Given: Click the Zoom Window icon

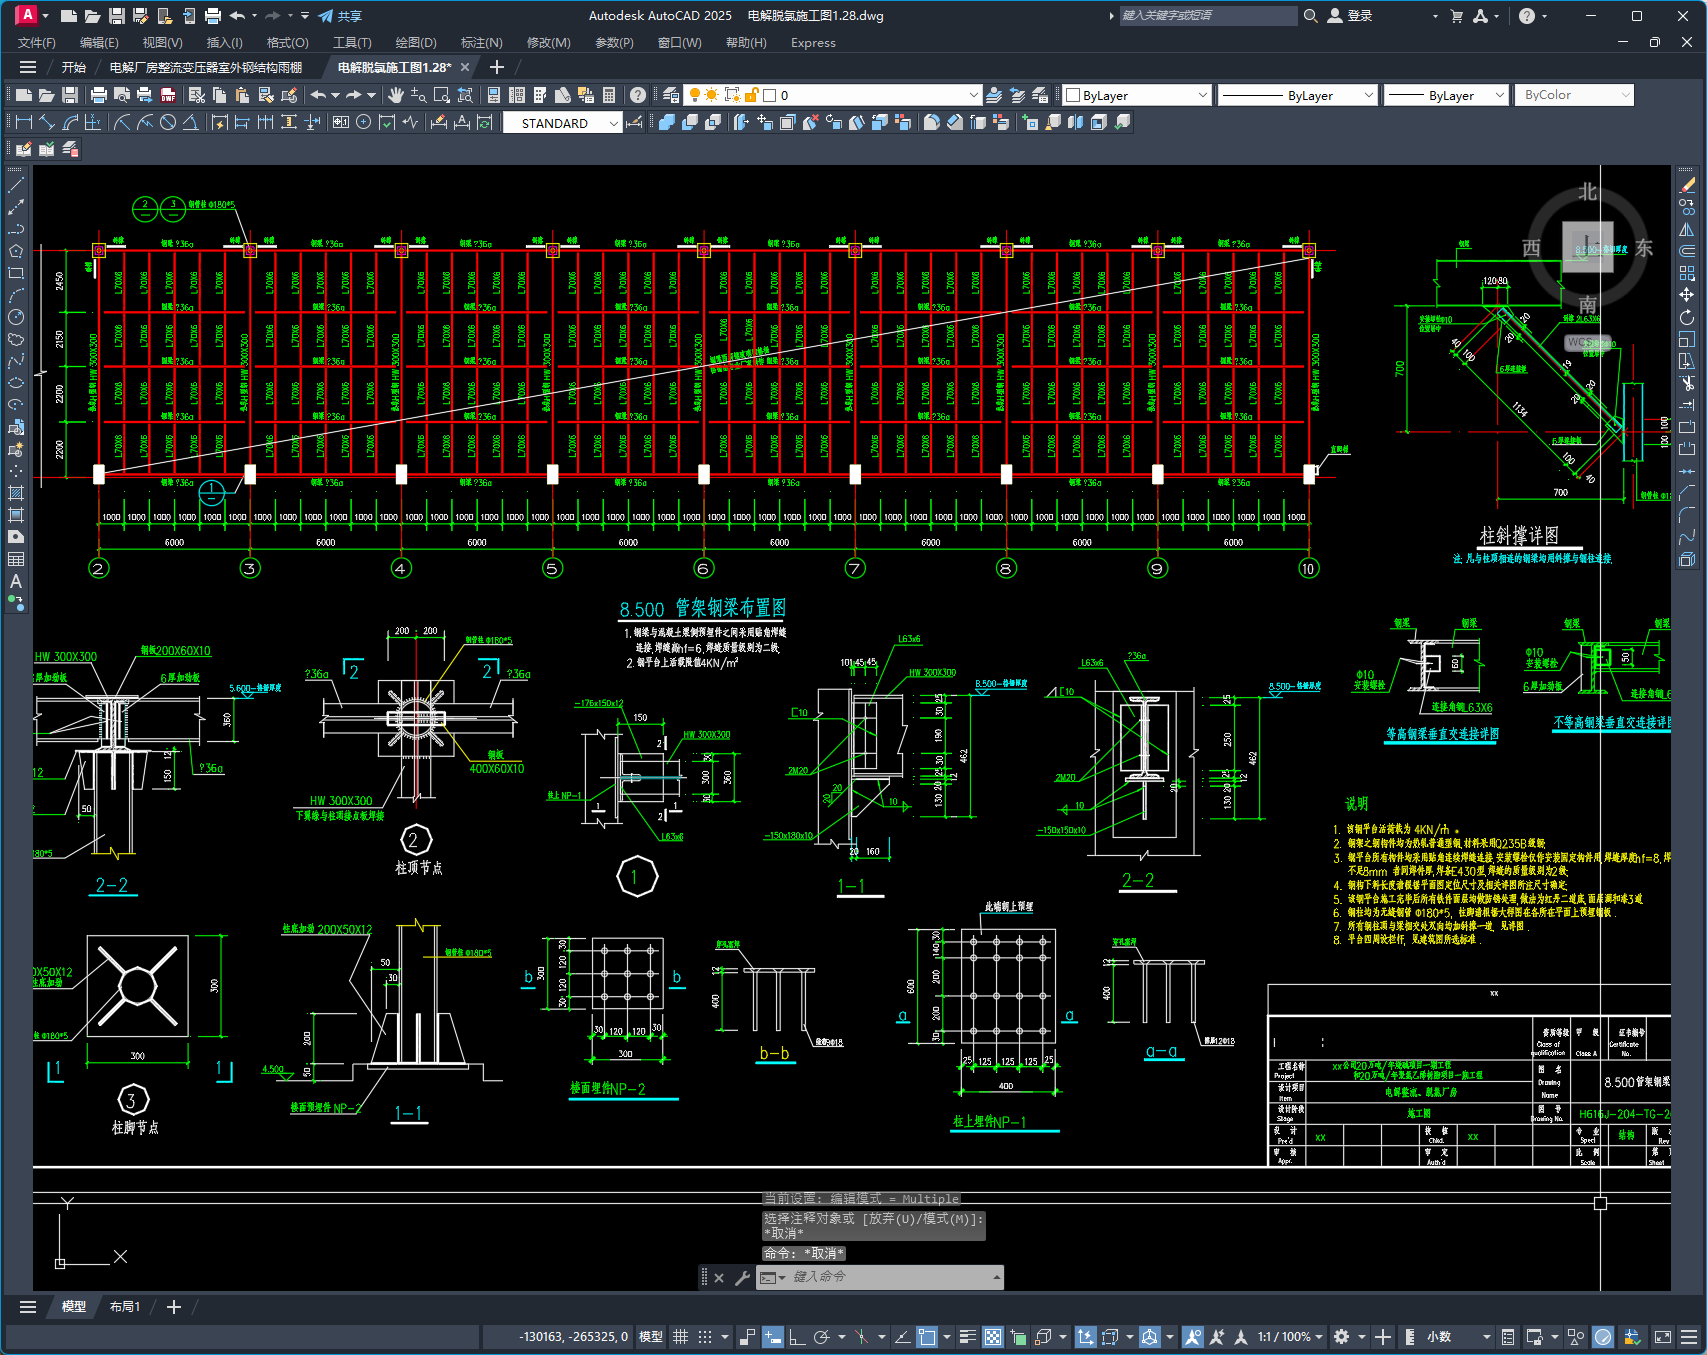Looking at the screenshot, I should coord(441,95).
